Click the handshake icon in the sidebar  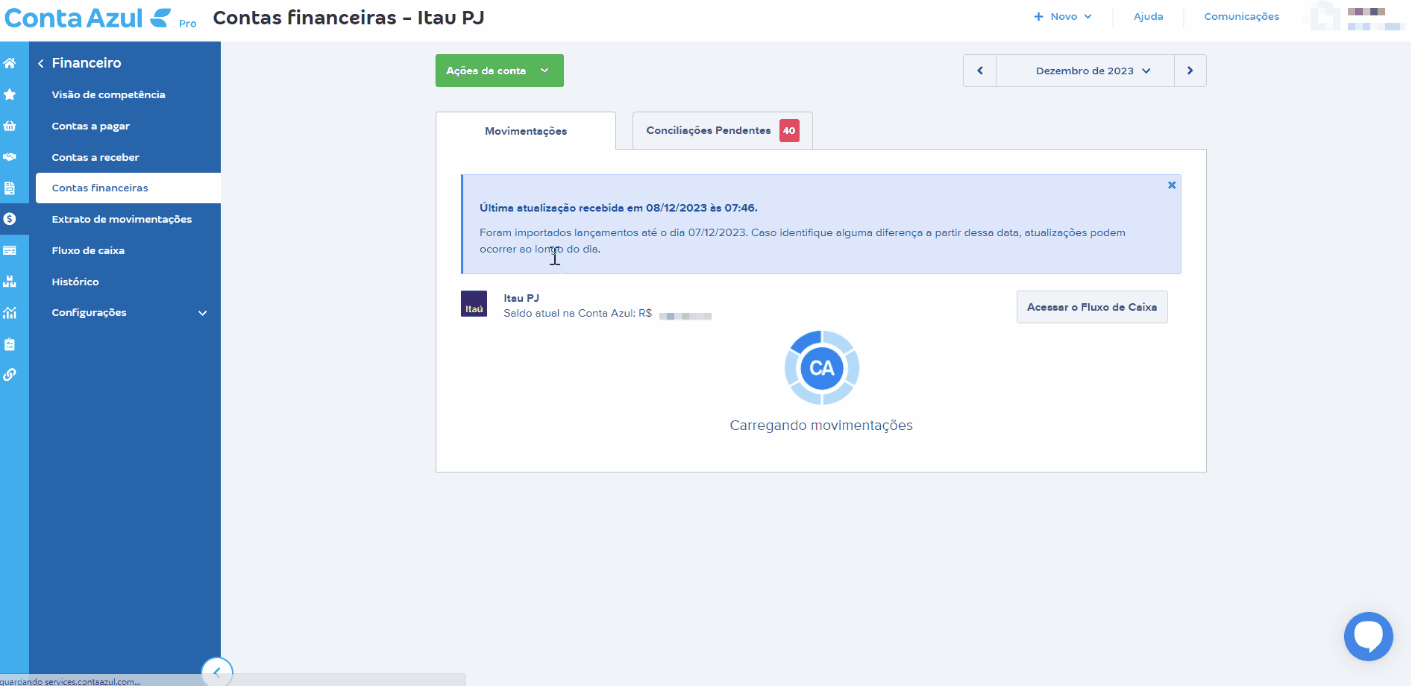9,157
